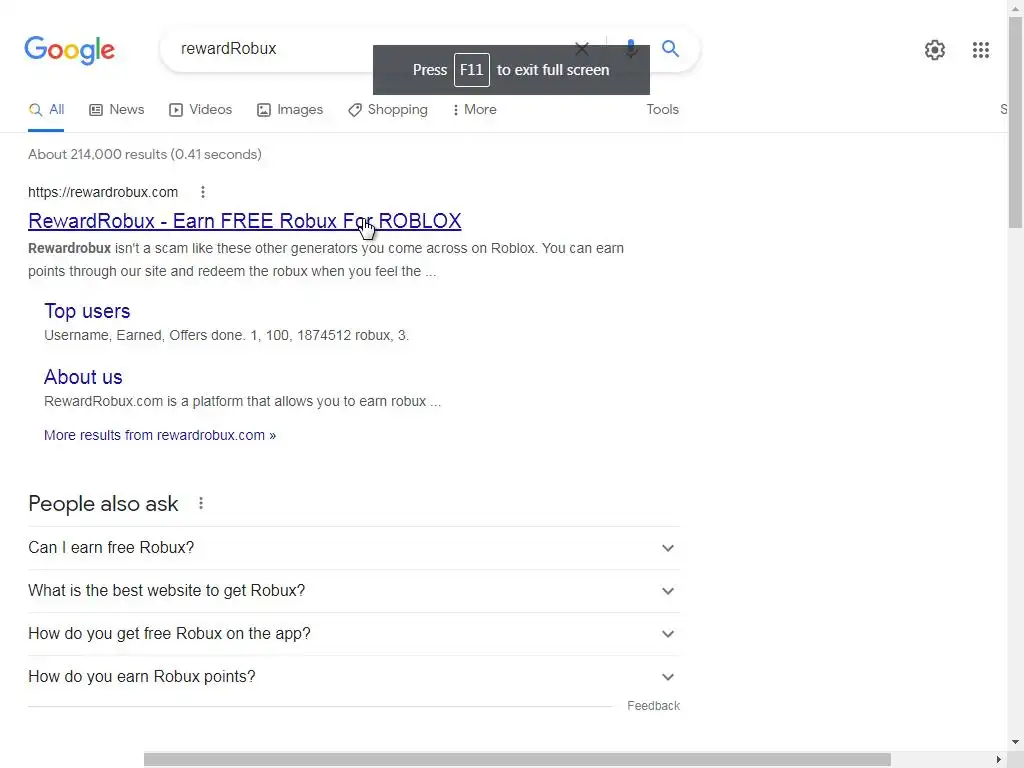This screenshot has height=768, width=1024.
Task: Switch to the Images tab
Action: click(290, 110)
